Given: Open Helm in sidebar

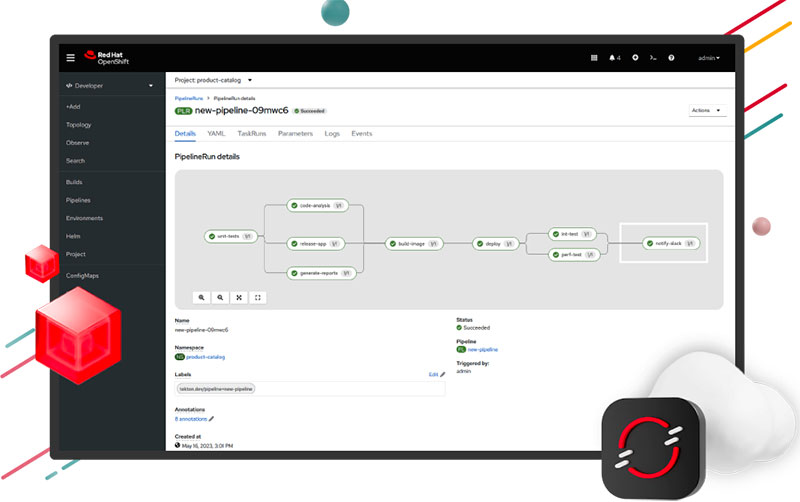Looking at the screenshot, I should pos(73,236).
